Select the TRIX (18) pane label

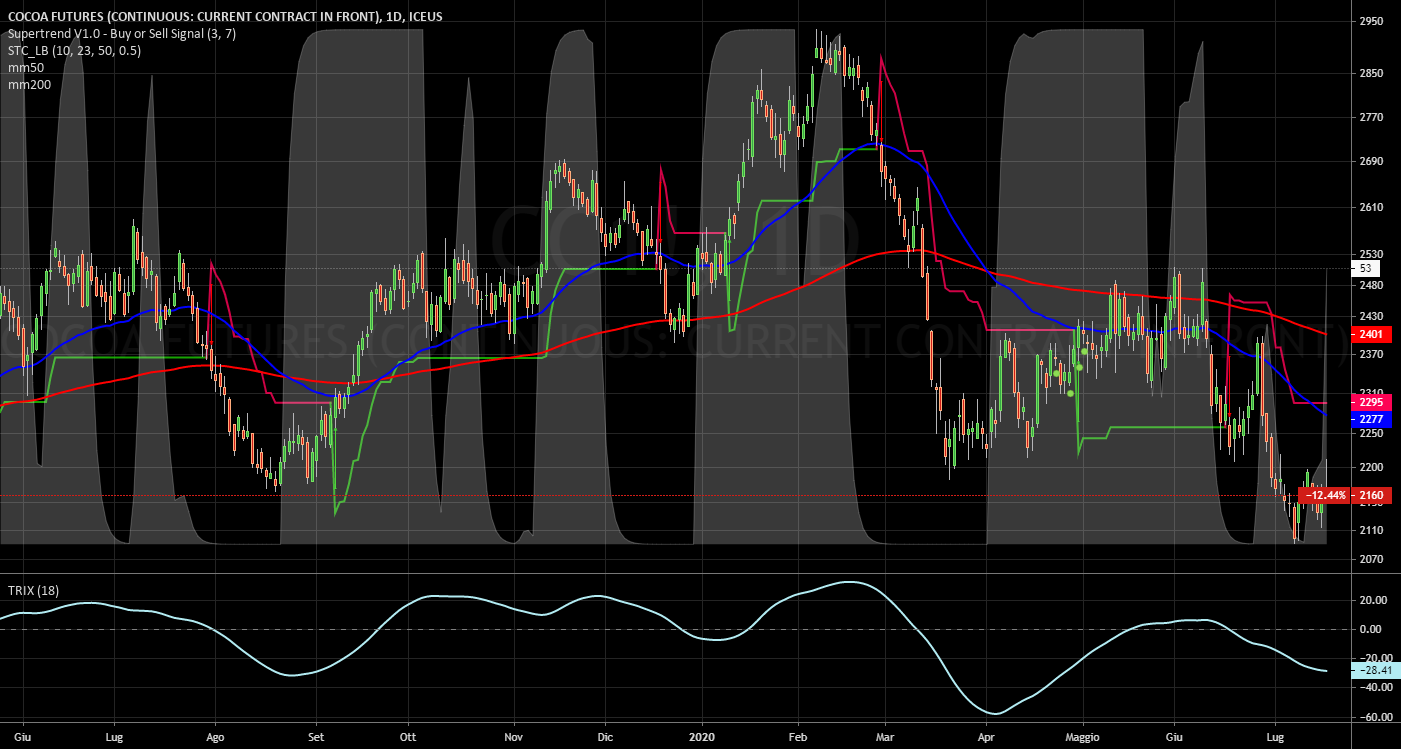(x=32, y=590)
